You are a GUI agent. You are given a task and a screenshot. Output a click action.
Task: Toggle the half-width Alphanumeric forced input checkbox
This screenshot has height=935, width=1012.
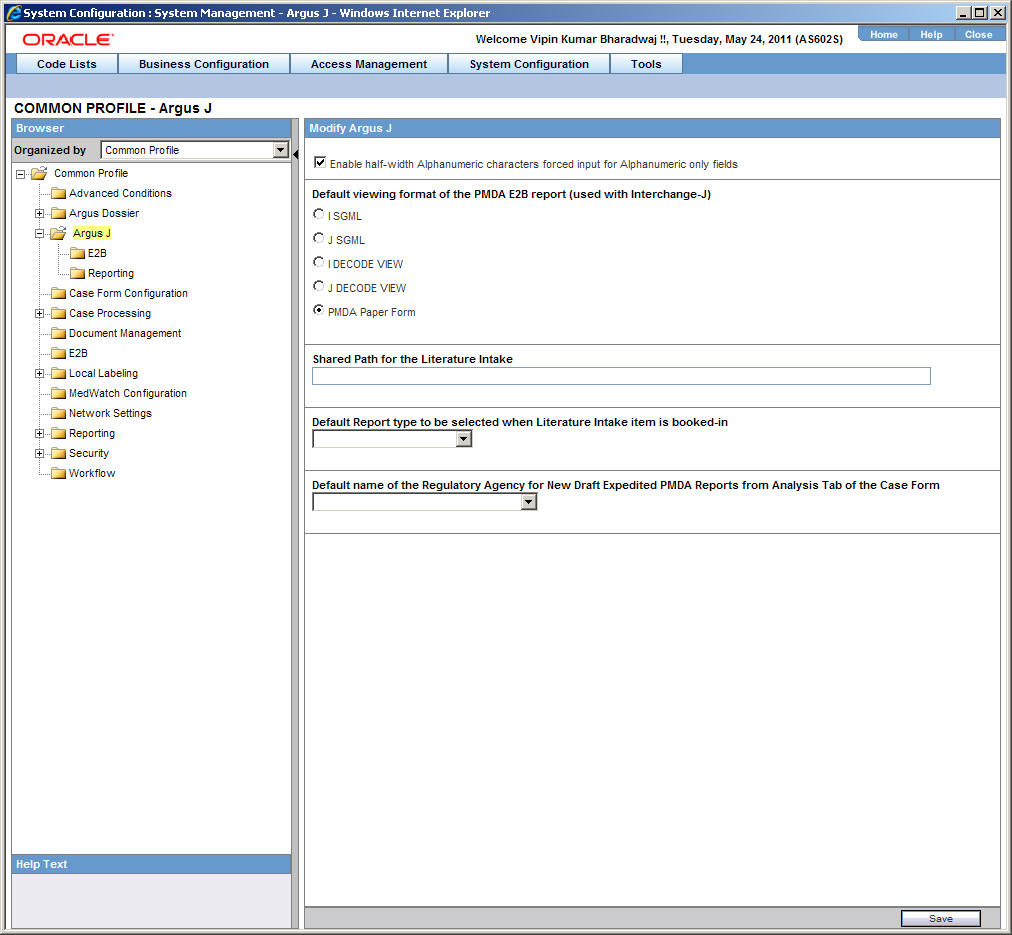(x=319, y=162)
